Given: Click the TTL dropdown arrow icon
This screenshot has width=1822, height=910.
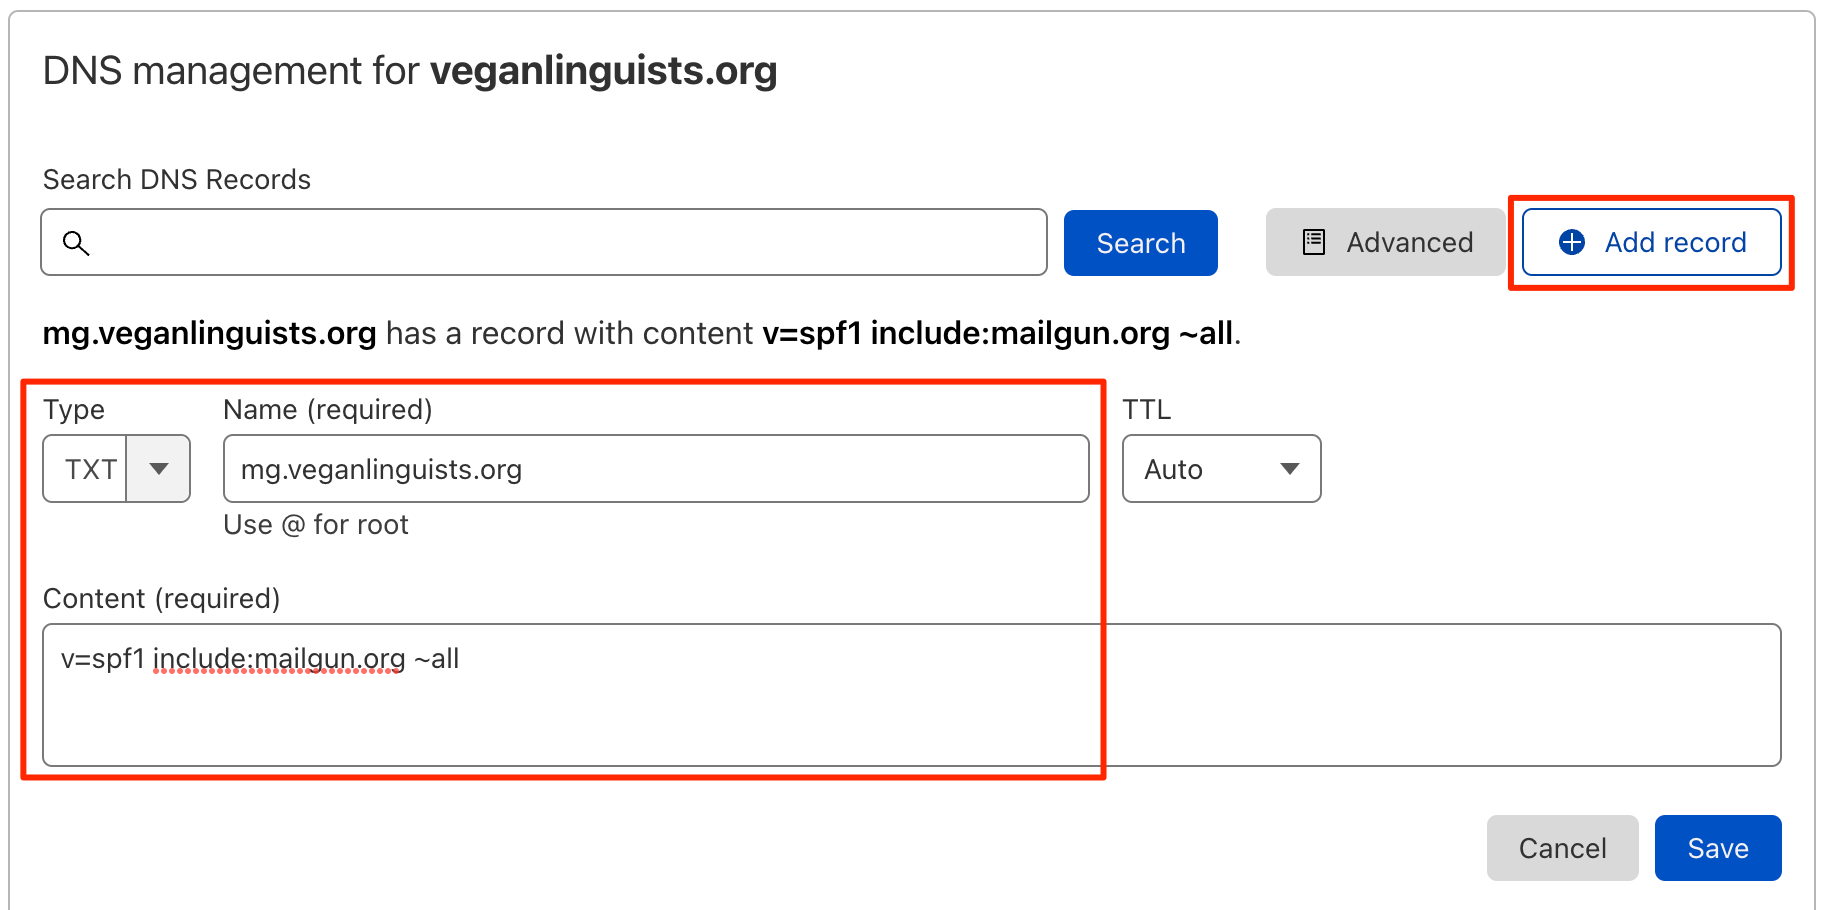Looking at the screenshot, I should [x=1290, y=468].
